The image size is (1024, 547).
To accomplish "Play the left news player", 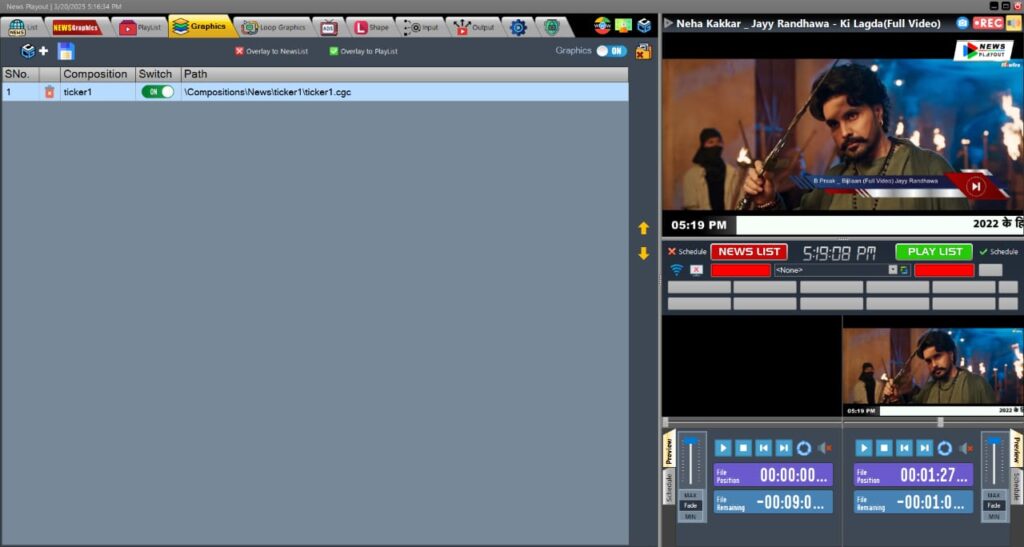I will coord(722,448).
